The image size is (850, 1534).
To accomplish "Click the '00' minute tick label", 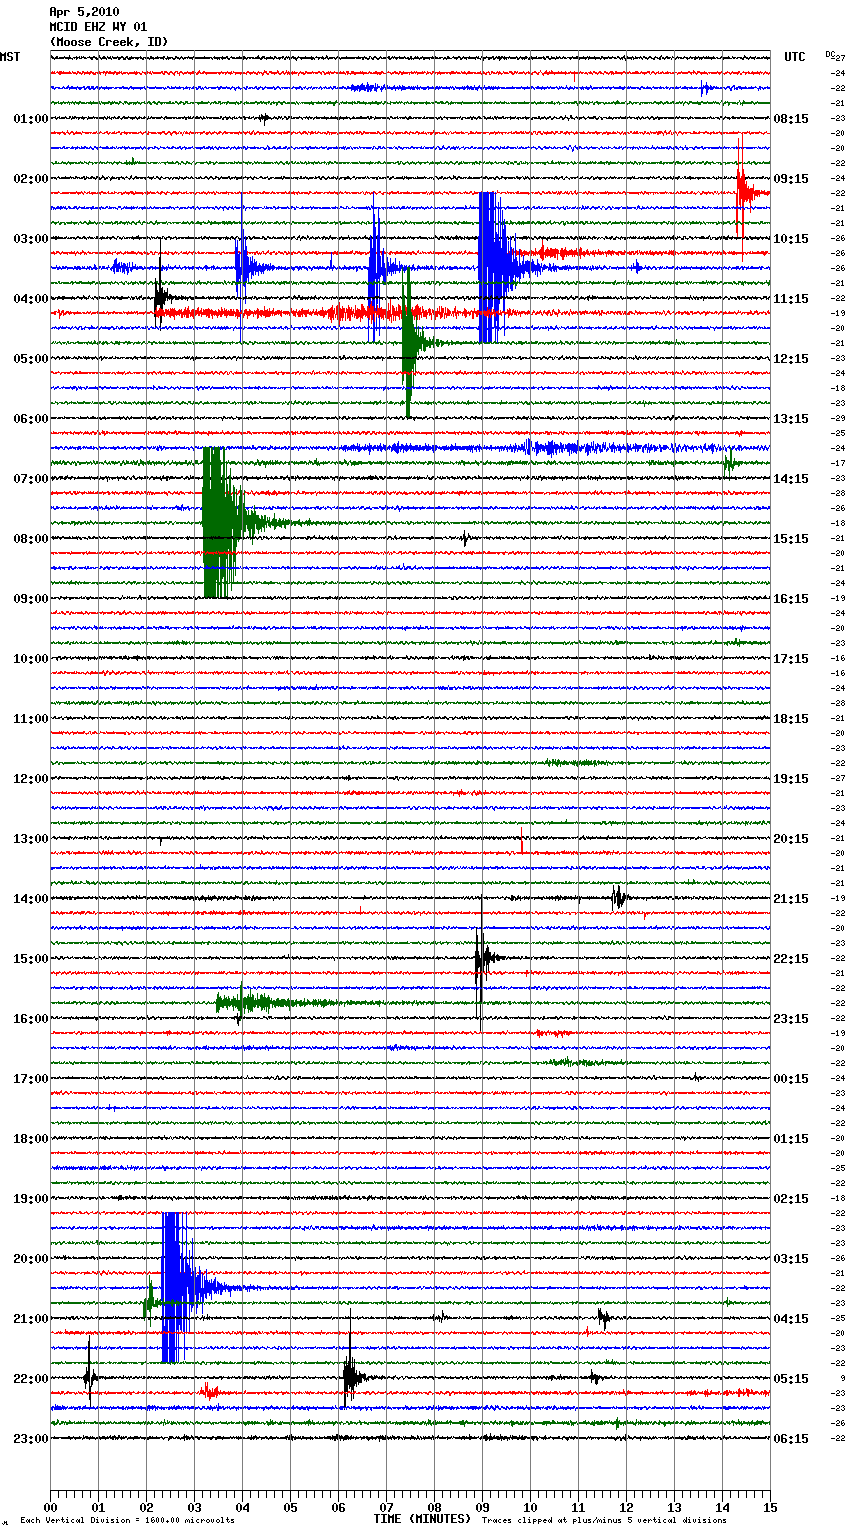I will point(50,1507).
